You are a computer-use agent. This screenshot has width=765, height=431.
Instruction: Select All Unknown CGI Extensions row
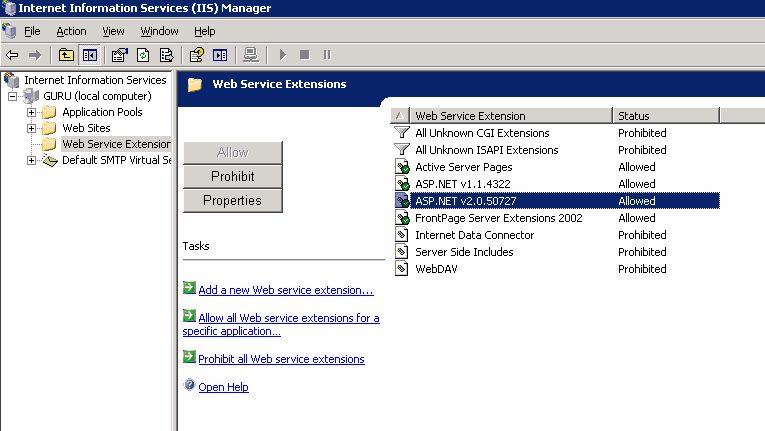point(556,133)
